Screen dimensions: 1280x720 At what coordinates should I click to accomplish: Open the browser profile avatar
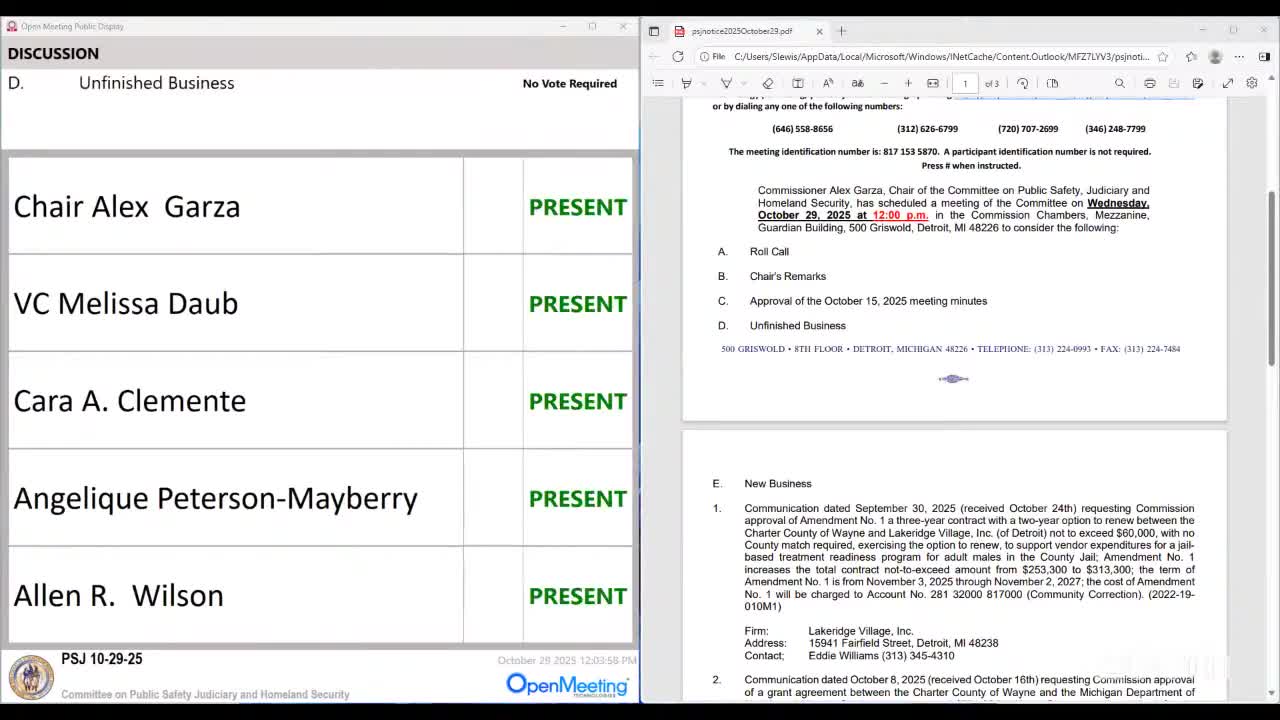pos(1215,57)
